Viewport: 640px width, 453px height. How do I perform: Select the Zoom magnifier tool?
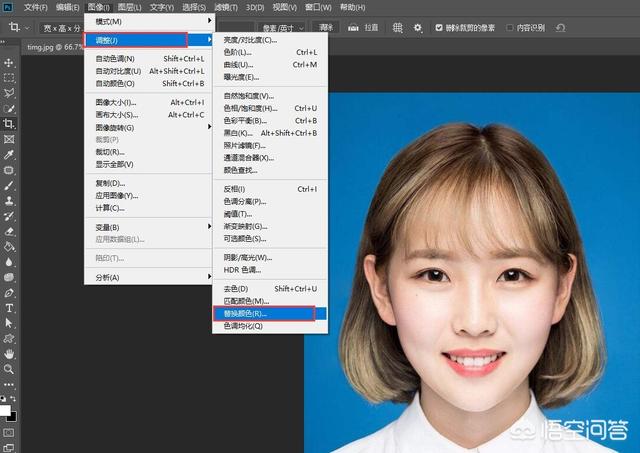click(x=9, y=369)
